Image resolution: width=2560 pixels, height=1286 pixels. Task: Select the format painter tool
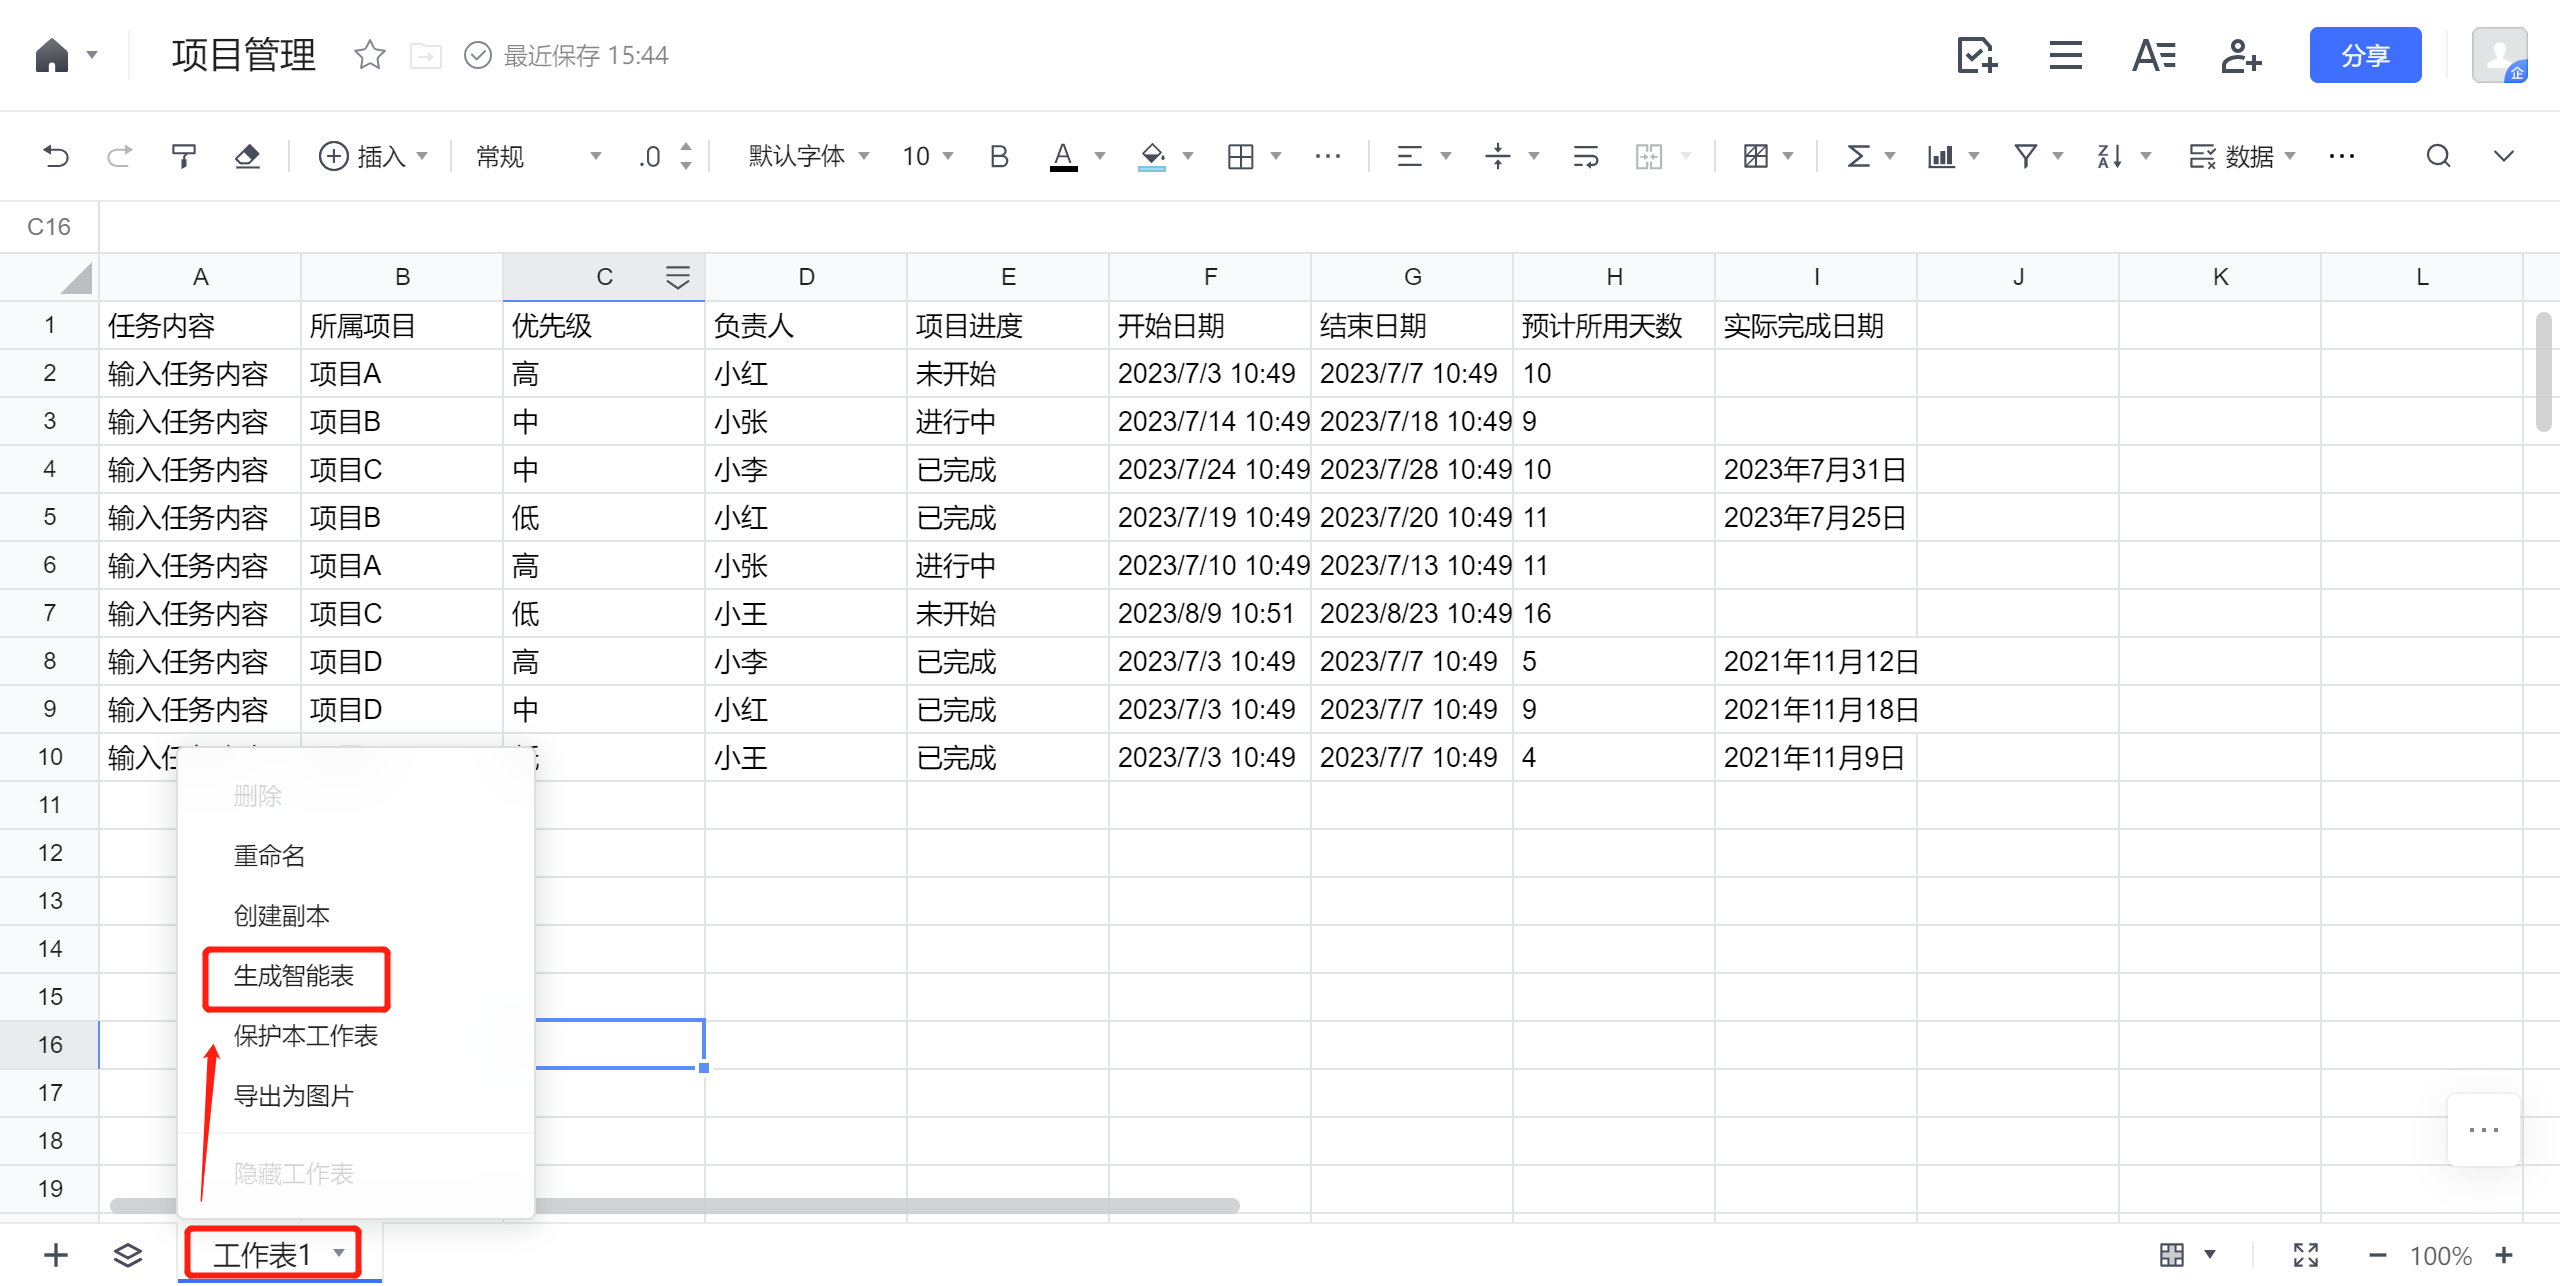183,156
